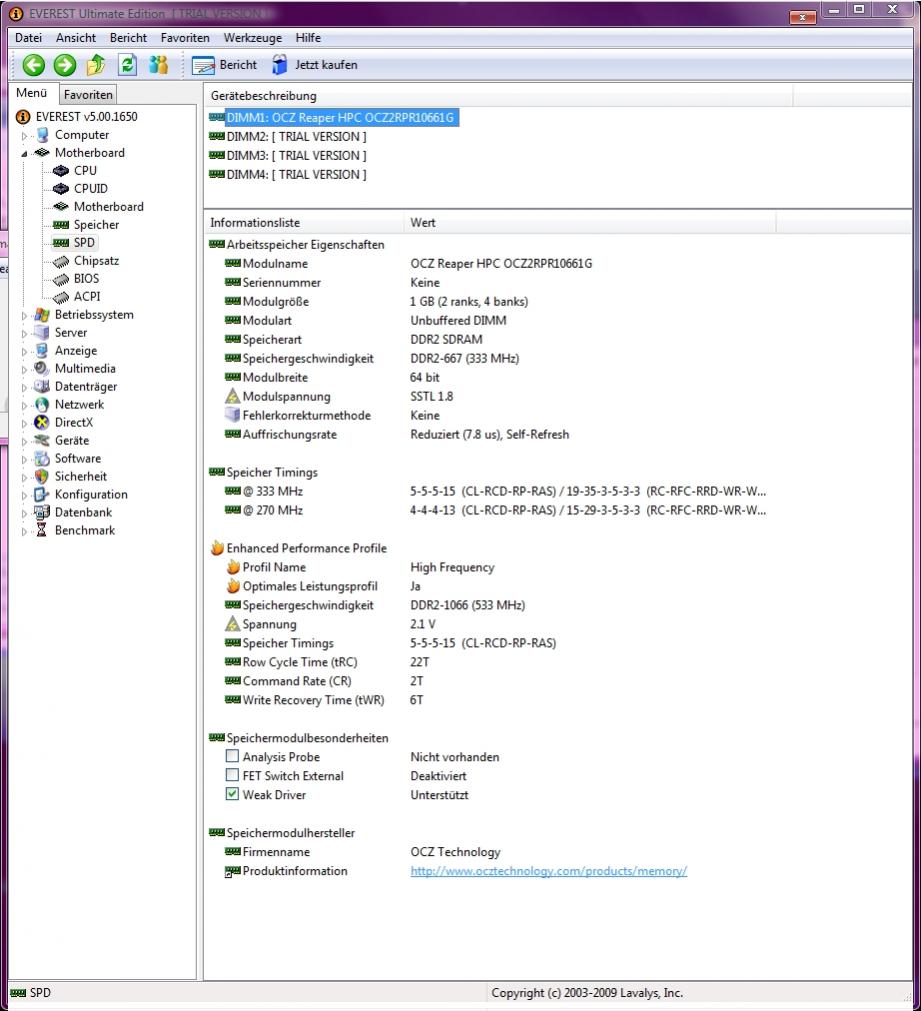Select the Datenbank category icon
This screenshot has height=1011, width=921.
tap(42, 513)
